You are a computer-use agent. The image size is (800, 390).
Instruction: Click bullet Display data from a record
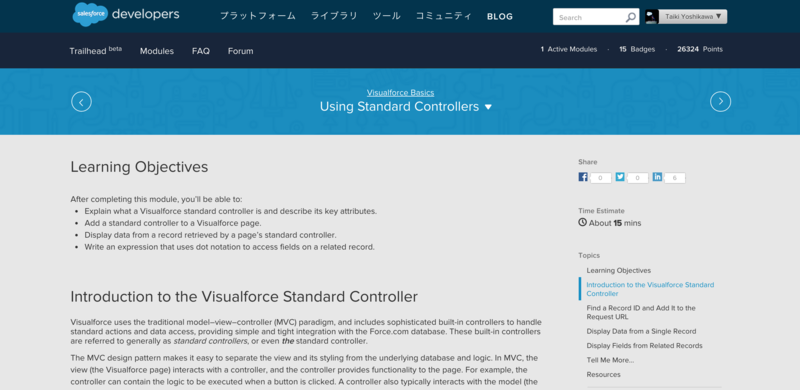click(211, 235)
